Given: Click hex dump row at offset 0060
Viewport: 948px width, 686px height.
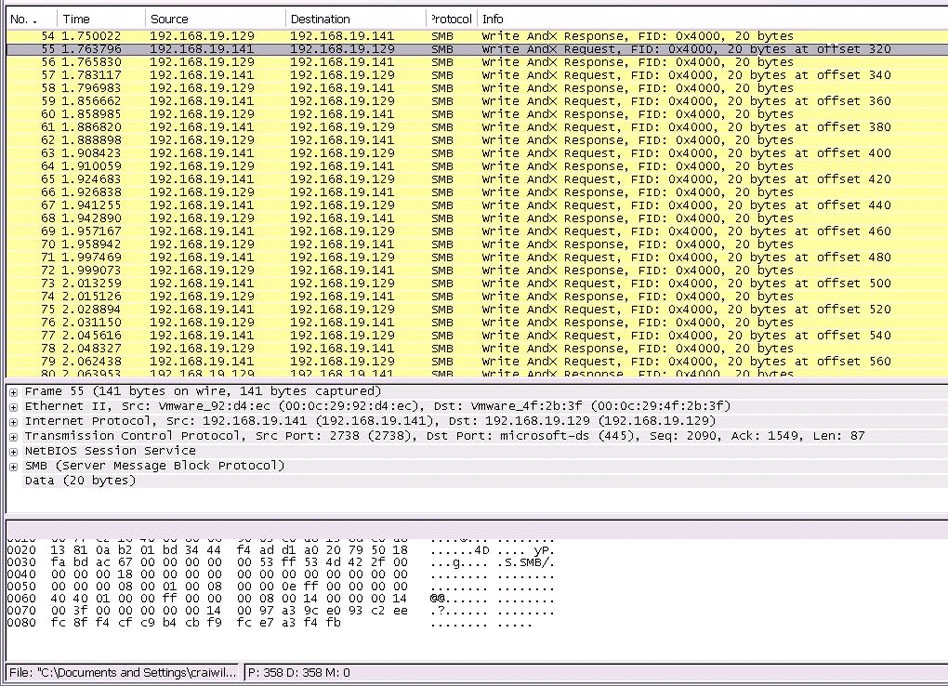Looking at the screenshot, I should (x=281, y=599).
